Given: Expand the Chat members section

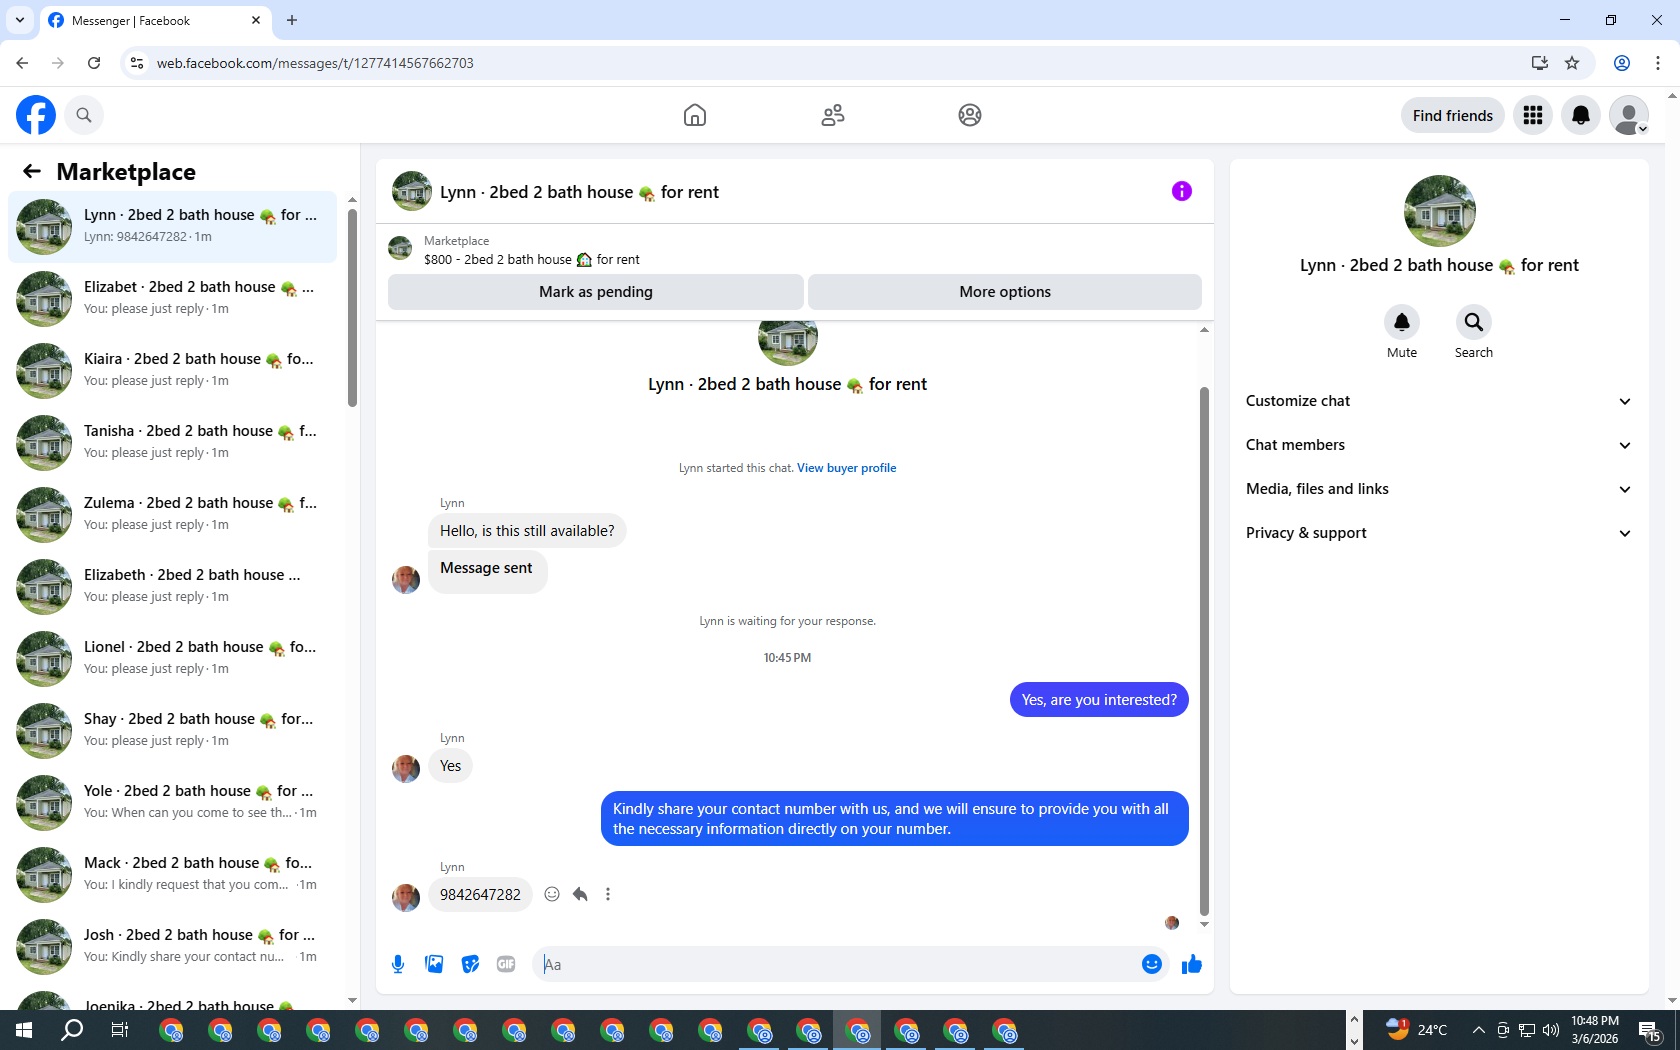Looking at the screenshot, I should click(1439, 445).
